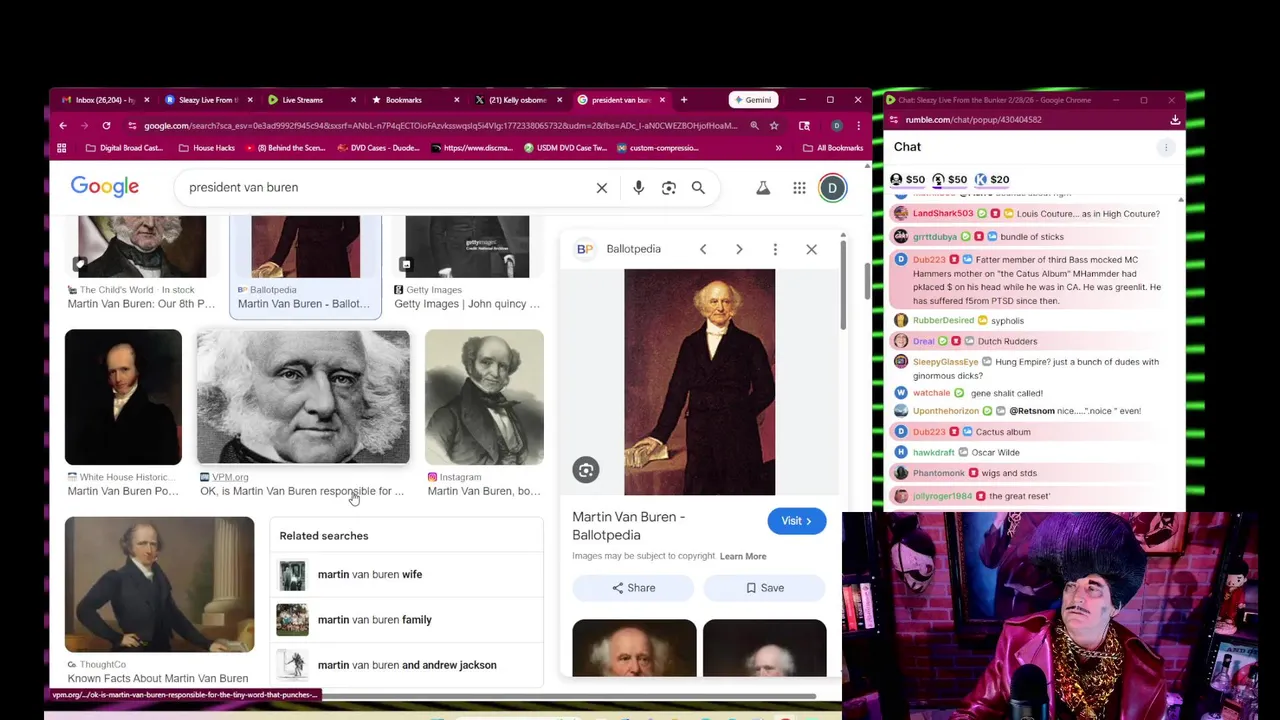Screen dimensions: 1280x720
Task: Open Chrome profile avatar in toolbar
Action: 837,126
